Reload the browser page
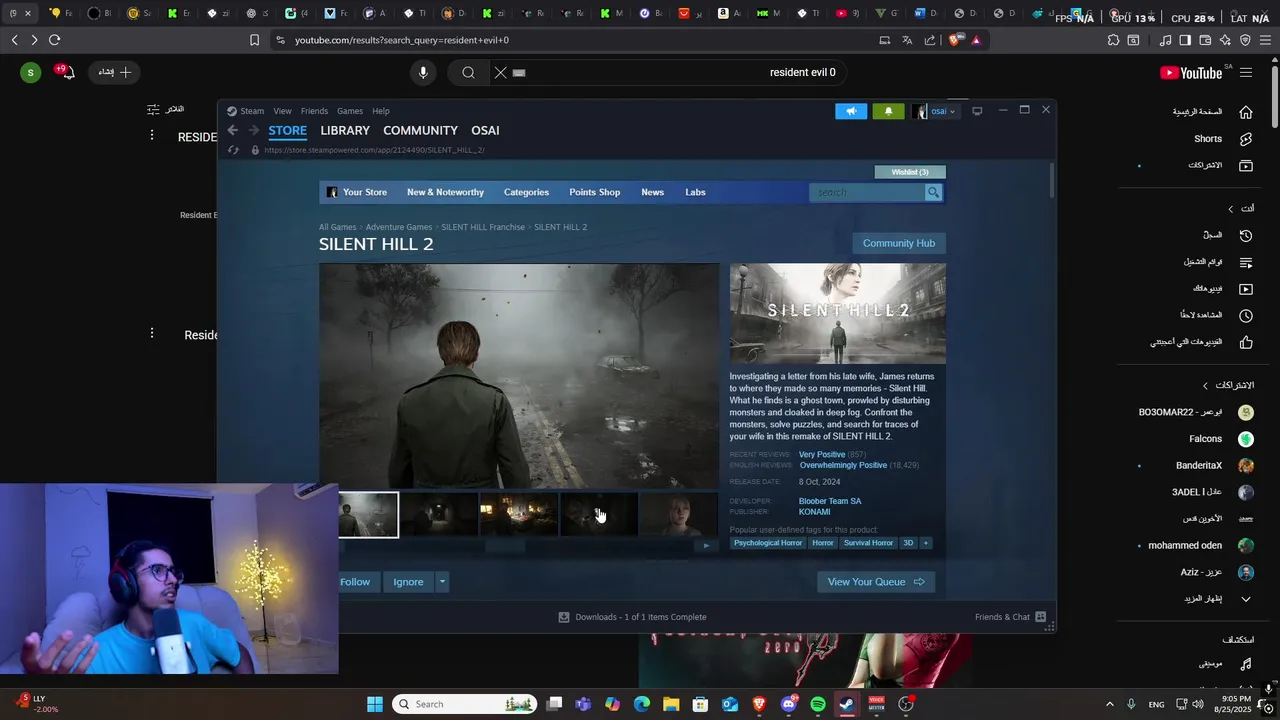Image resolution: width=1280 pixels, height=720 pixels. pos(54,40)
